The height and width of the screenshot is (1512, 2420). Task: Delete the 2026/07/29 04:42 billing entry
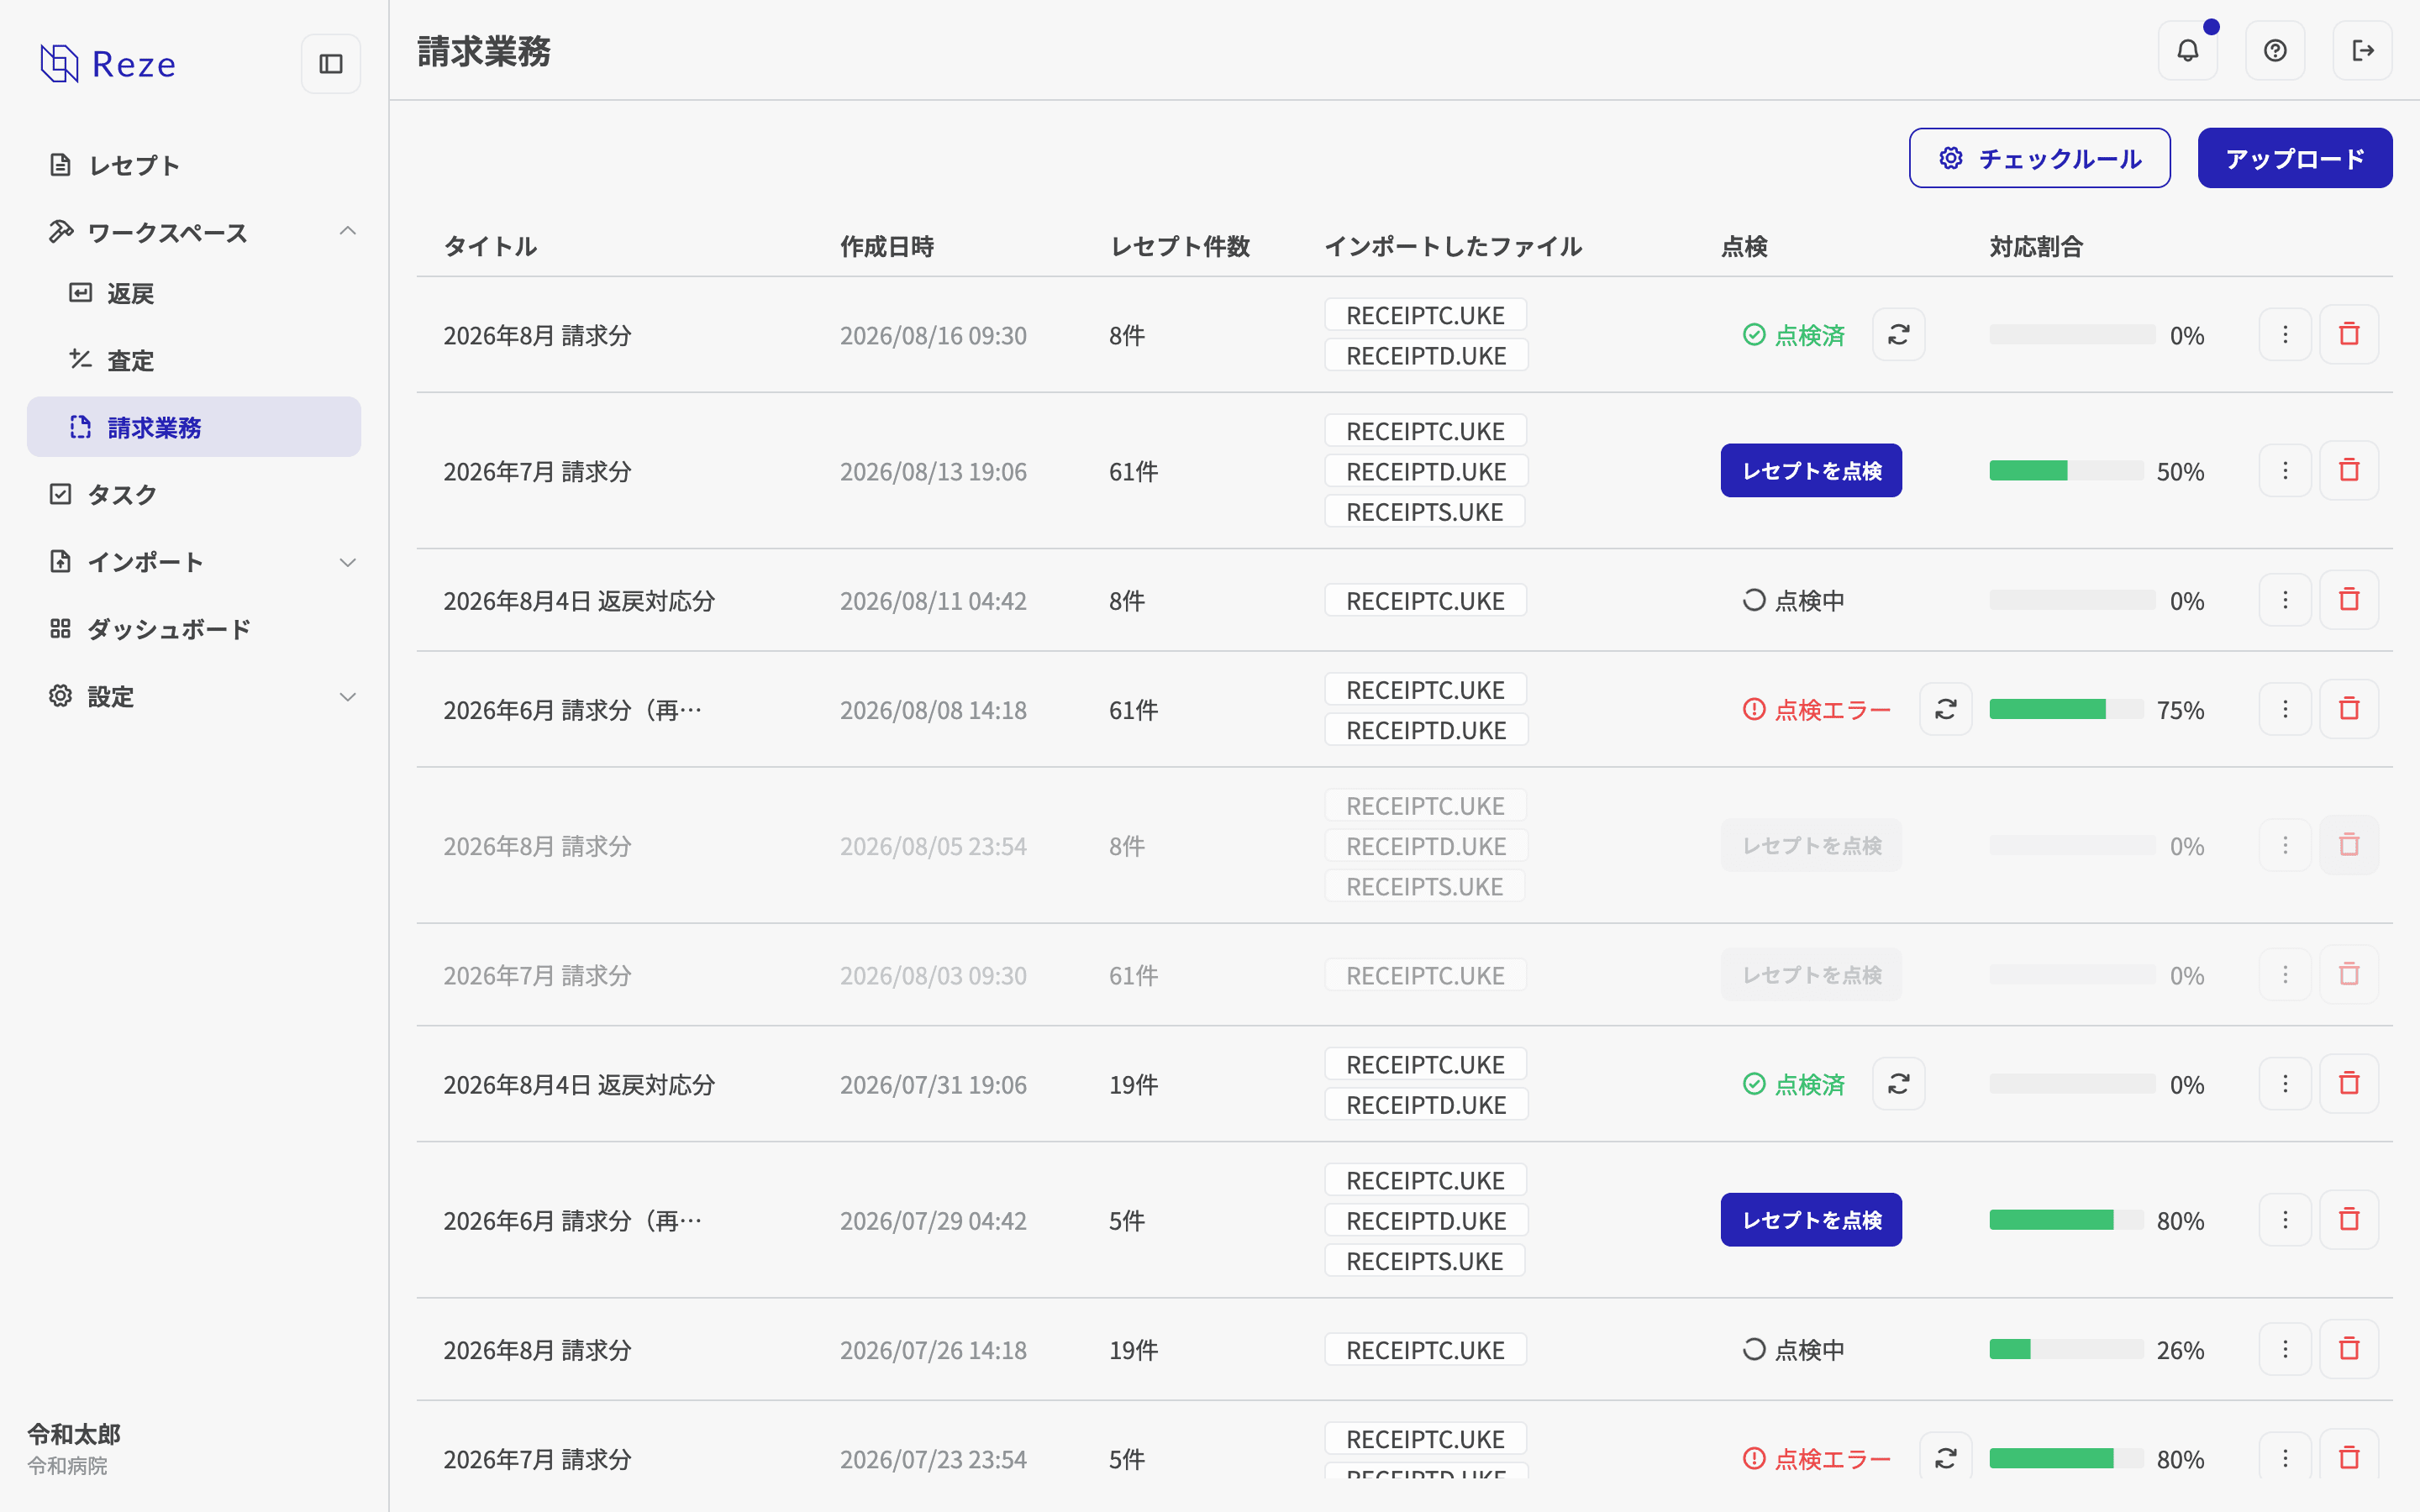coord(2349,1220)
